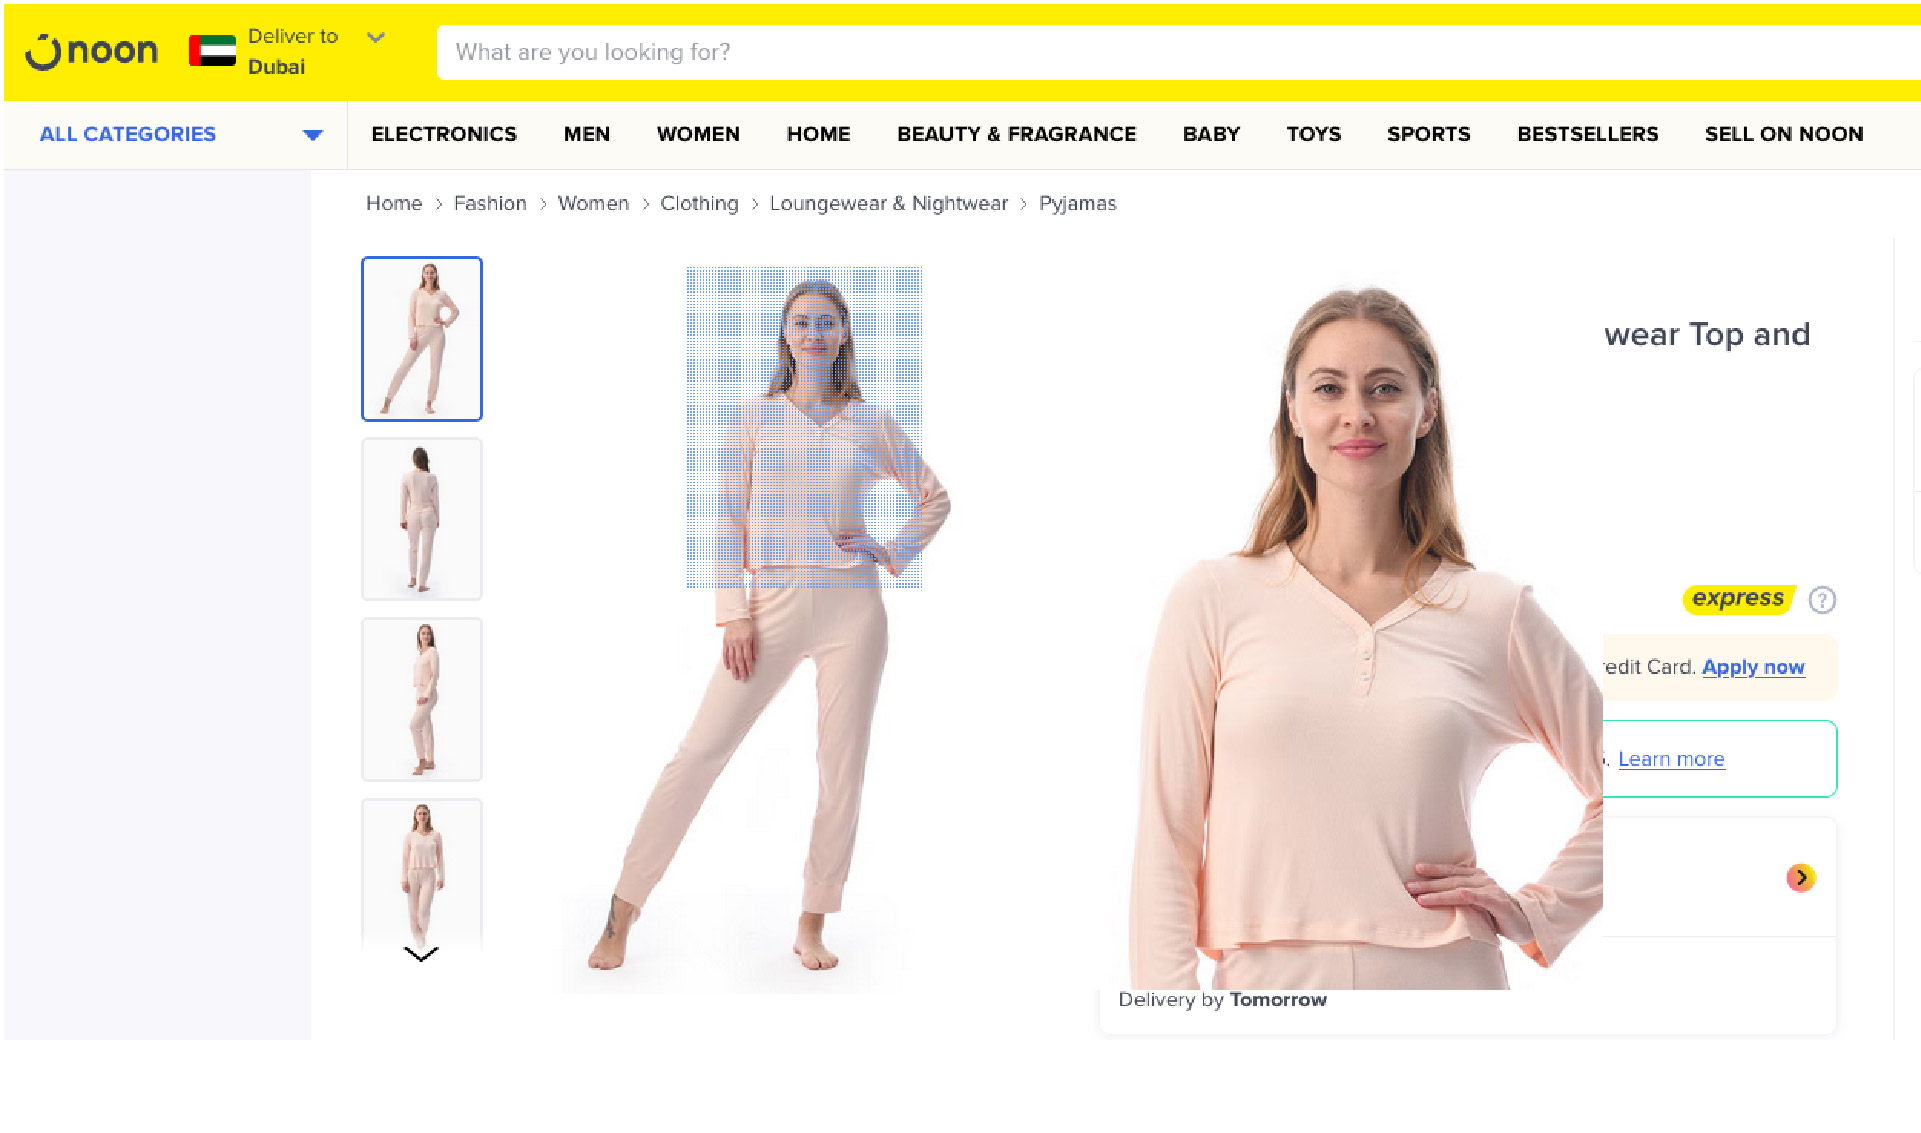Click the UAE flag icon
The height and width of the screenshot is (1133, 1921).
(x=212, y=51)
